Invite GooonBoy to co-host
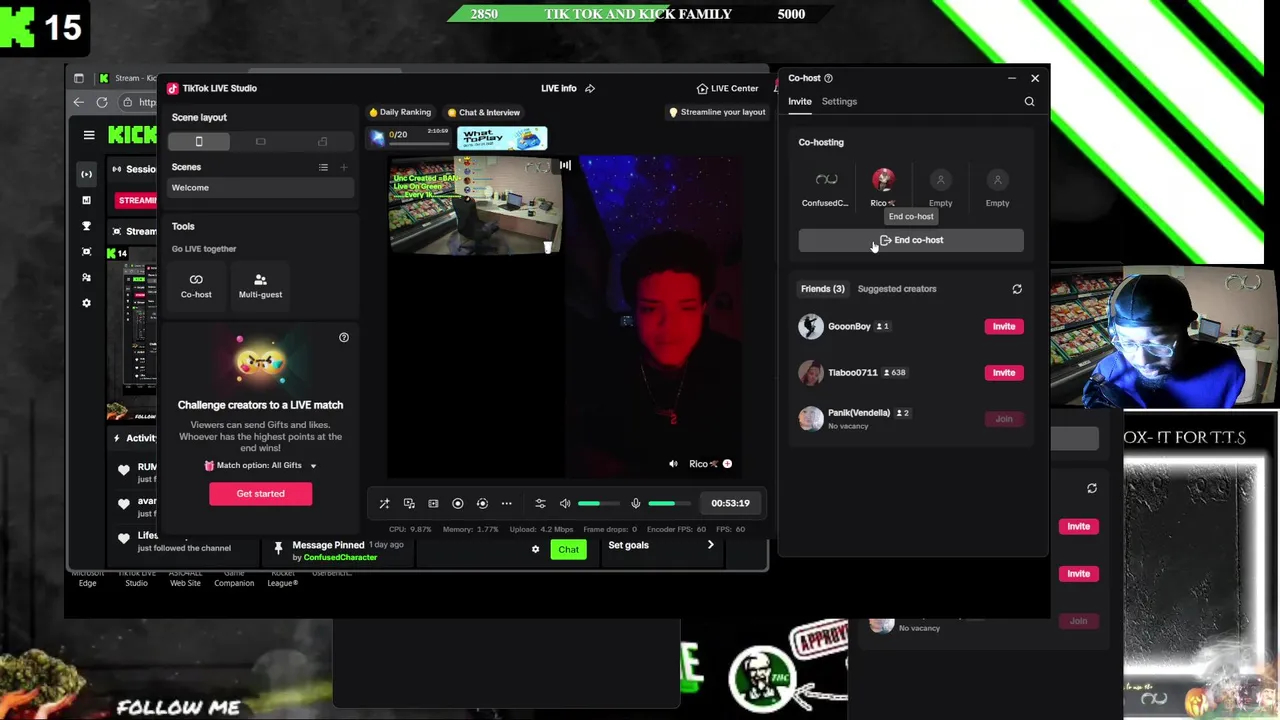Viewport: 1280px width, 720px height. [1003, 326]
